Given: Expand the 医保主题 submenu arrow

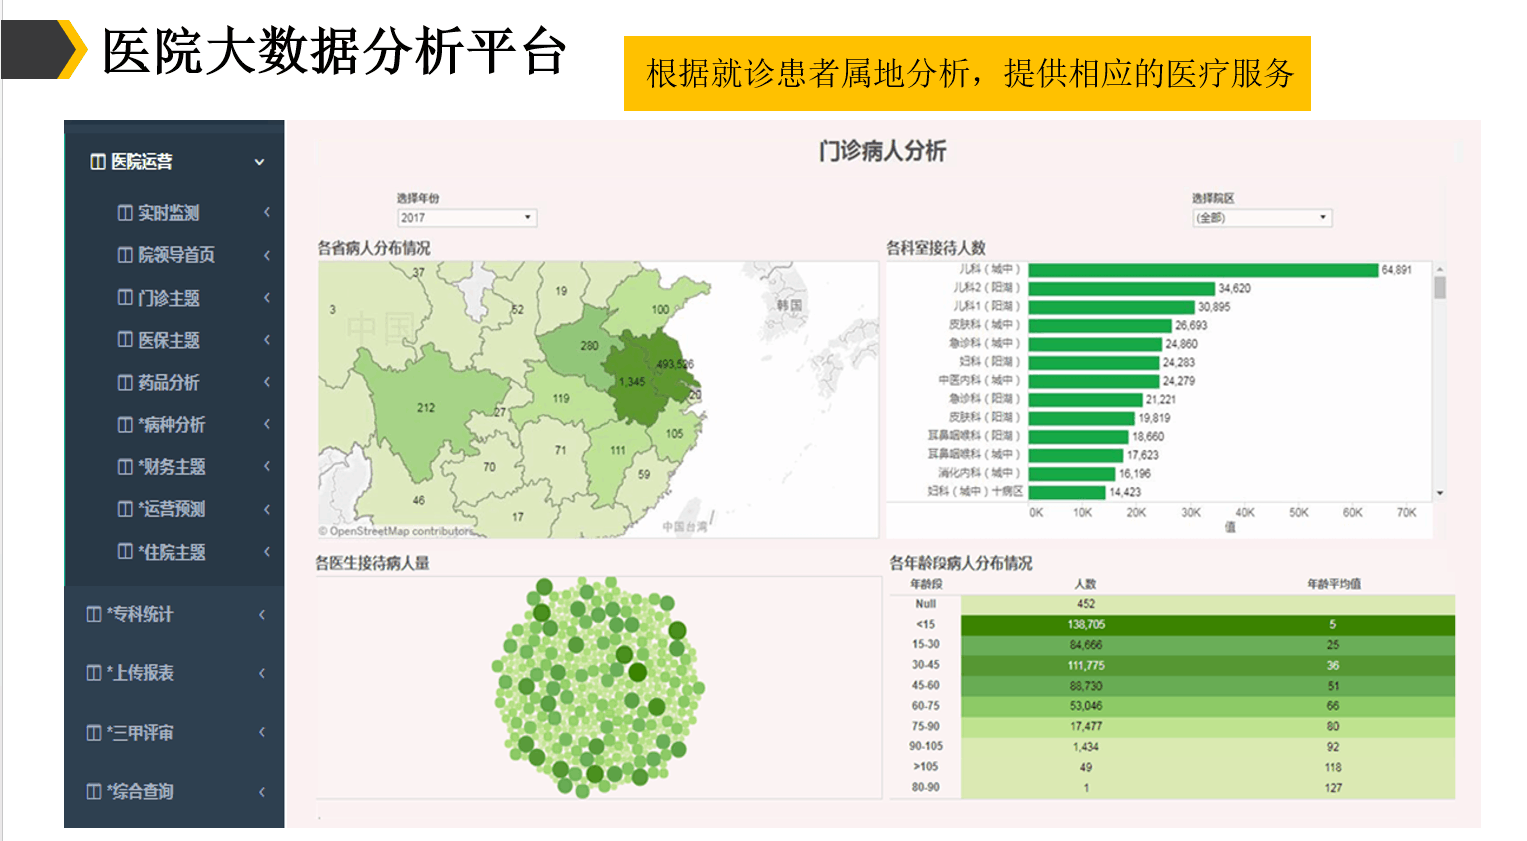Looking at the screenshot, I should [x=267, y=340].
